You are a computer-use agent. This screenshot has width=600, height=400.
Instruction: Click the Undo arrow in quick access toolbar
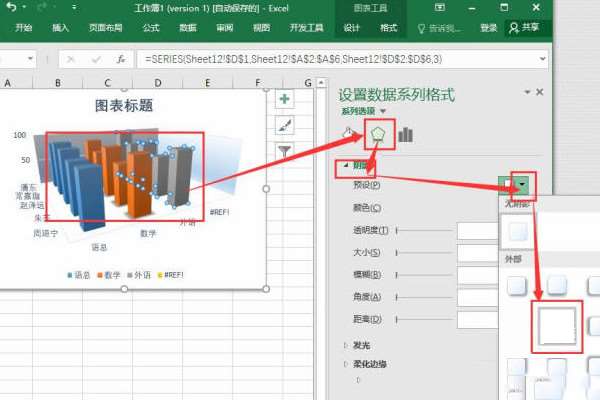point(11,7)
